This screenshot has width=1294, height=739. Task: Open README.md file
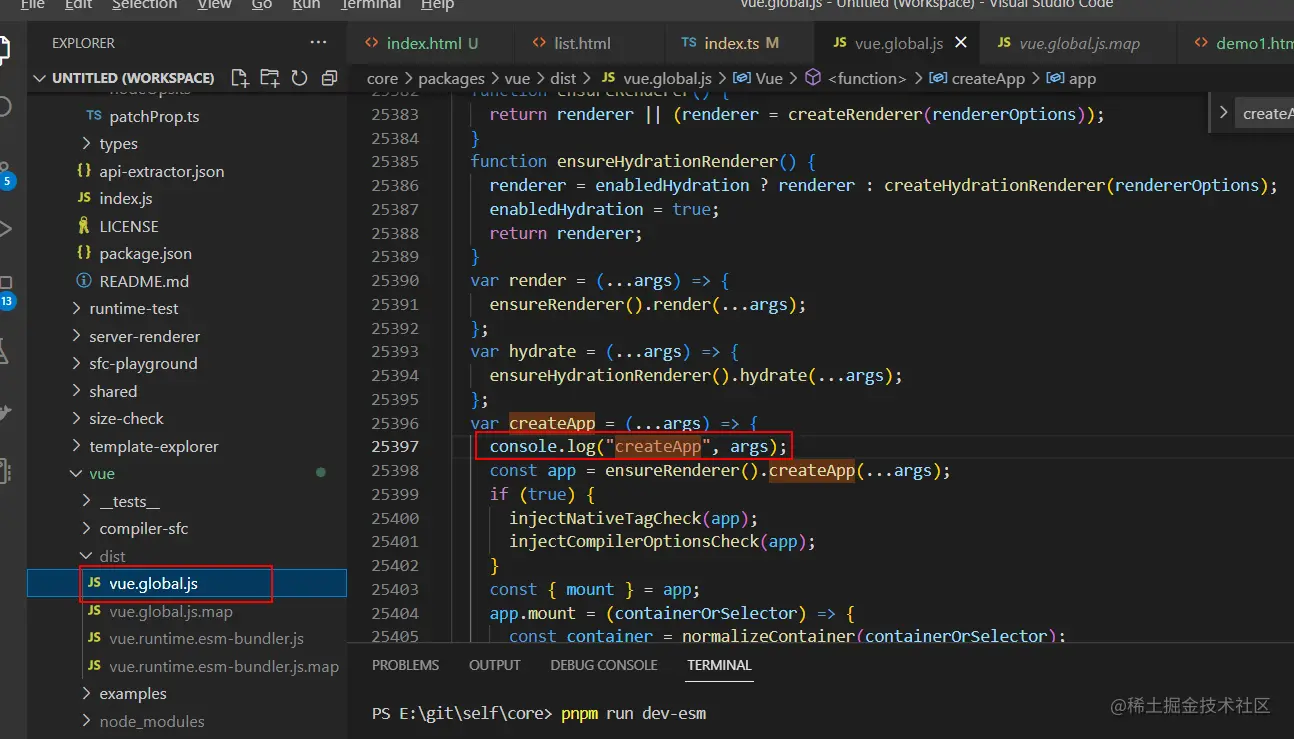coord(143,281)
